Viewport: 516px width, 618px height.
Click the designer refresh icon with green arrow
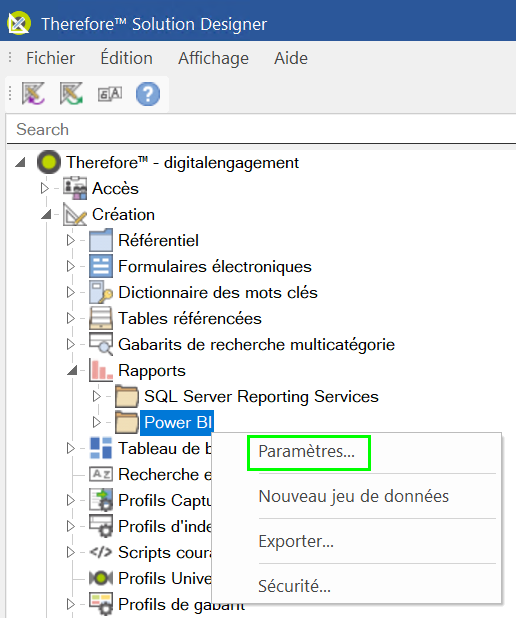click(71, 93)
